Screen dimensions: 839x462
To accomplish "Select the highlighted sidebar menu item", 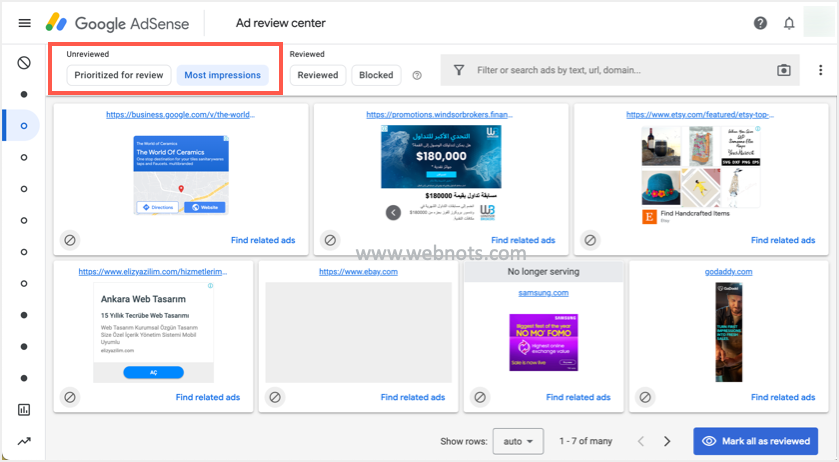I will point(21,126).
